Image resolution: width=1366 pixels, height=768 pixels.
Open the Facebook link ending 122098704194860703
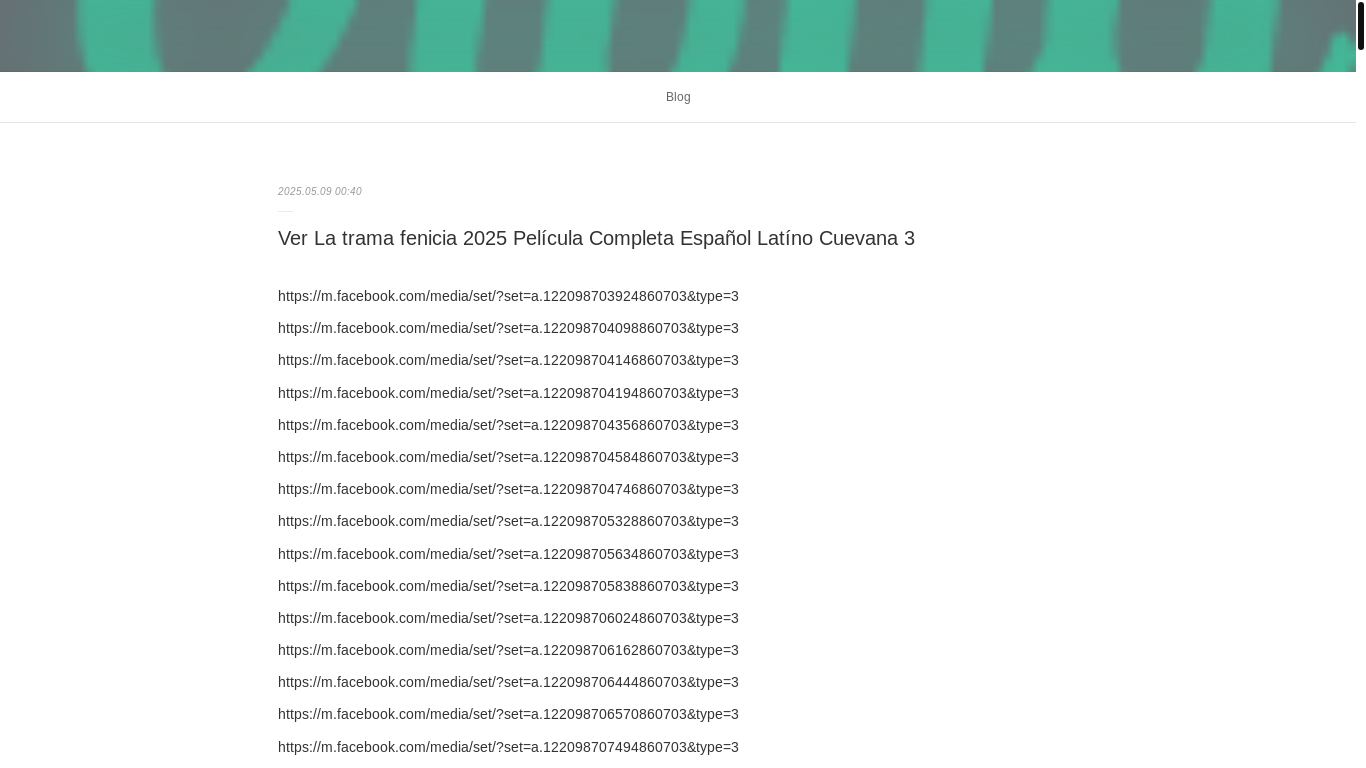tap(508, 393)
